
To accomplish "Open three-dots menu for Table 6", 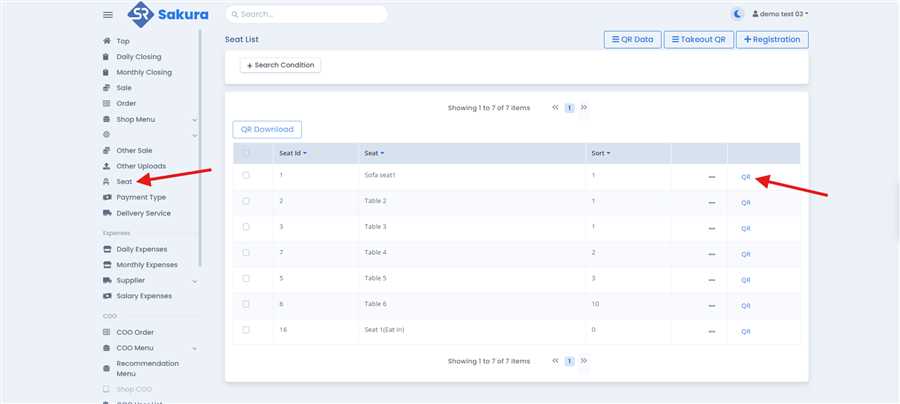I will coord(712,306).
